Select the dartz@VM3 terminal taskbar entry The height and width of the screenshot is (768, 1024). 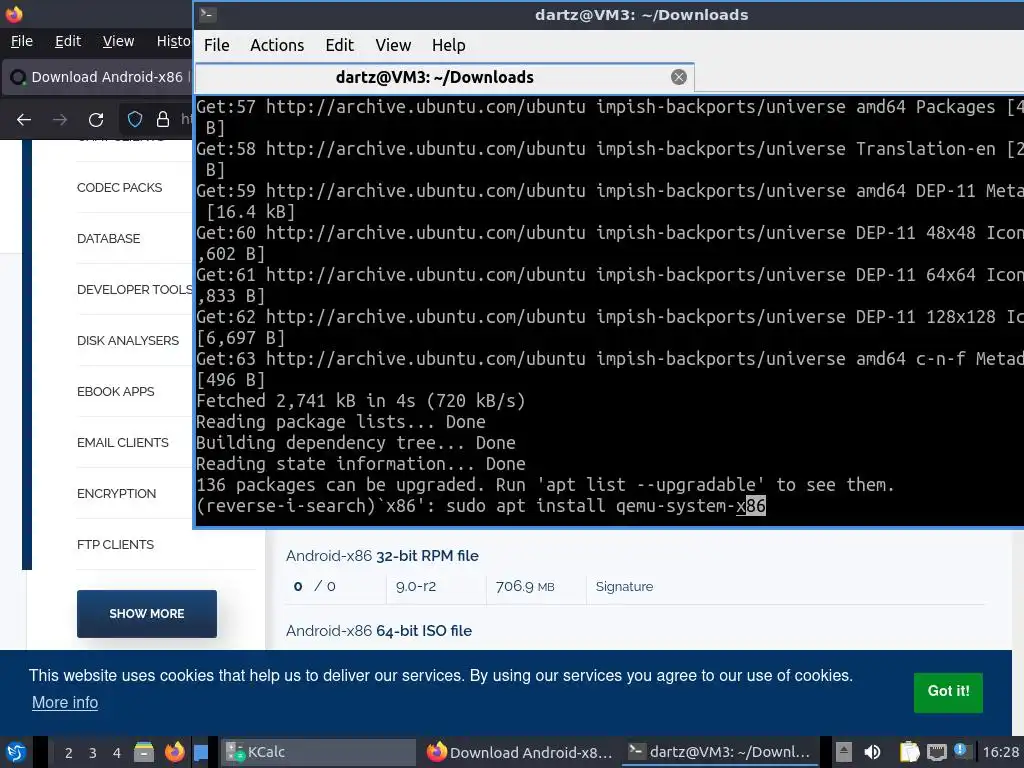coord(720,752)
